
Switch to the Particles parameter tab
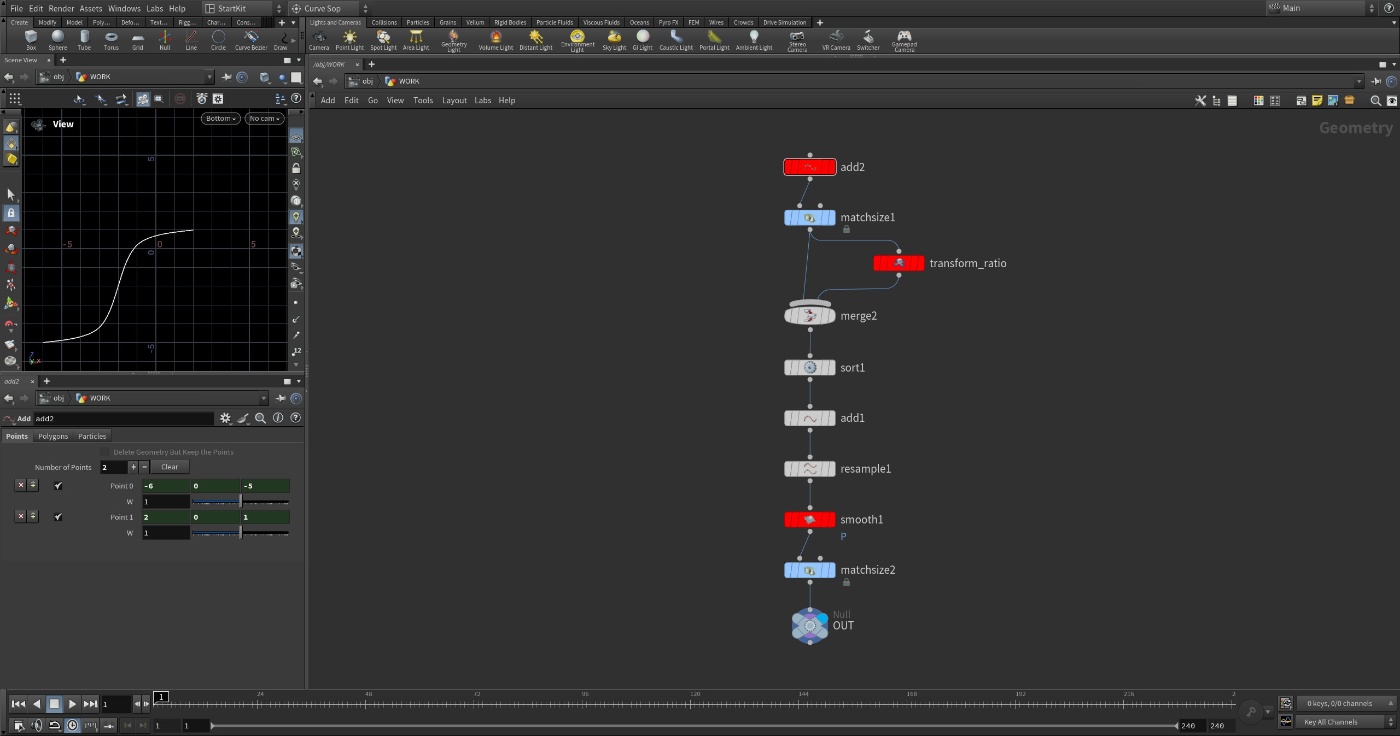tap(92, 436)
